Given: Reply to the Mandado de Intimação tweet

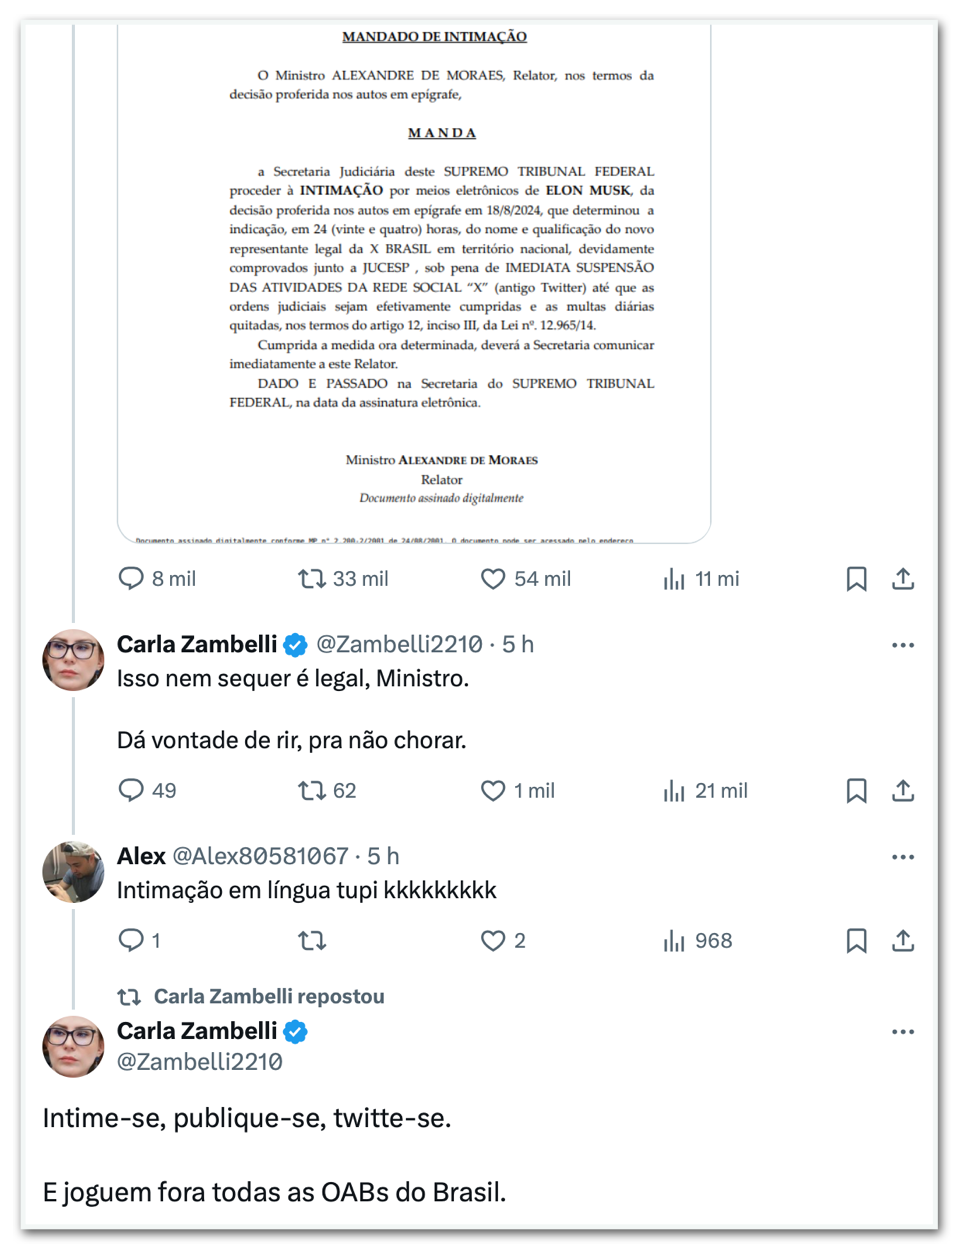Looking at the screenshot, I should pyautogui.click(x=131, y=579).
